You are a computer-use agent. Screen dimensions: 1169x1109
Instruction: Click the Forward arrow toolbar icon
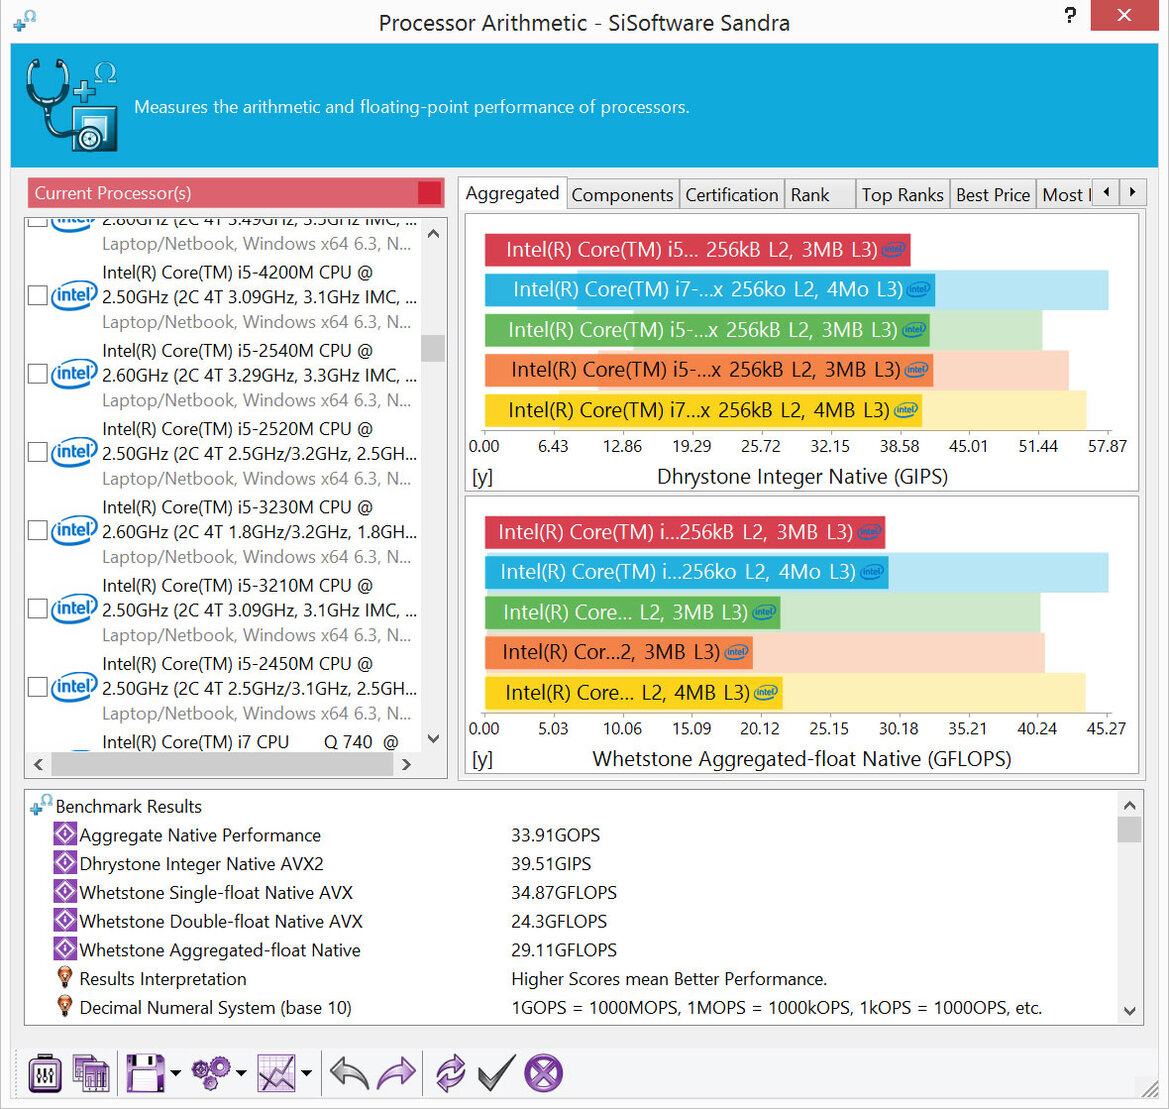tap(397, 1073)
